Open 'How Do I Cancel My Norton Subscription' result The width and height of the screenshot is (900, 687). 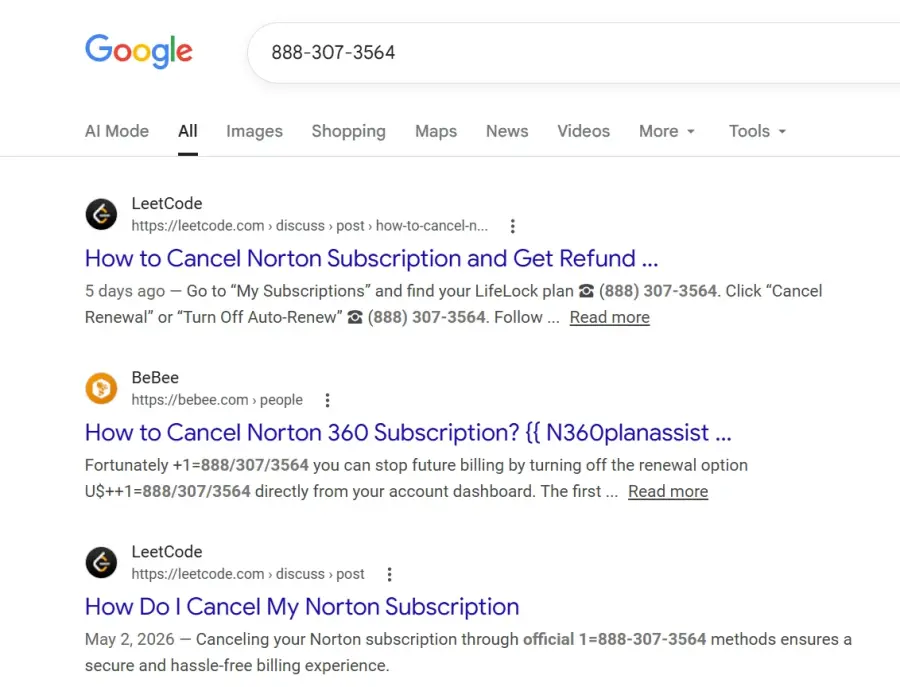click(302, 606)
